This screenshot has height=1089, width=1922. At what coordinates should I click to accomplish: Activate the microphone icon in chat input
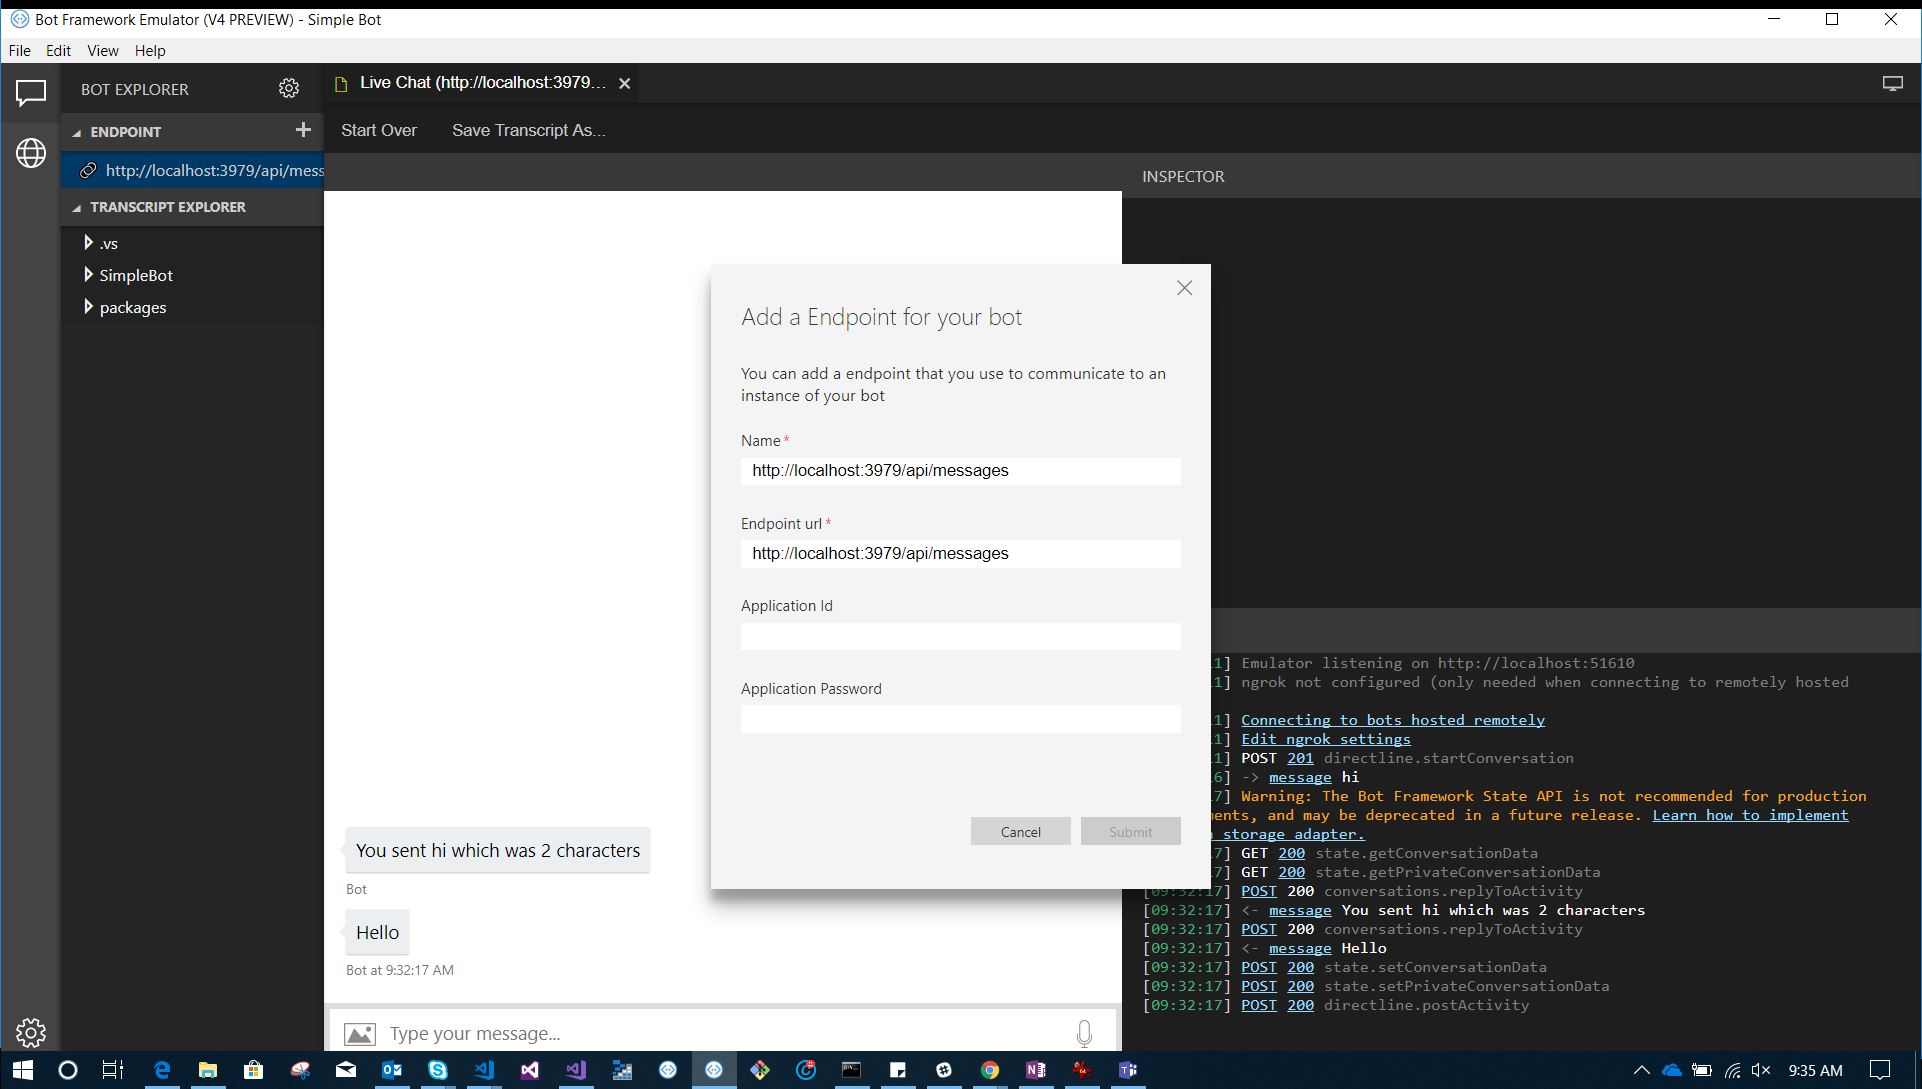tap(1083, 1033)
